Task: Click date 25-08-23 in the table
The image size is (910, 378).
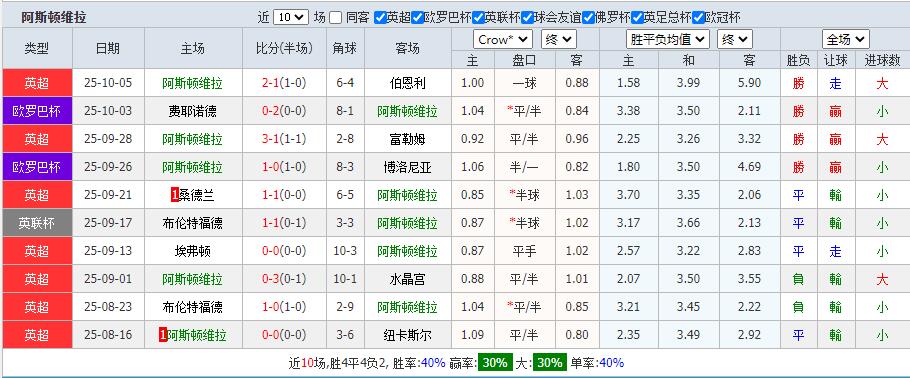Action: 108,307
